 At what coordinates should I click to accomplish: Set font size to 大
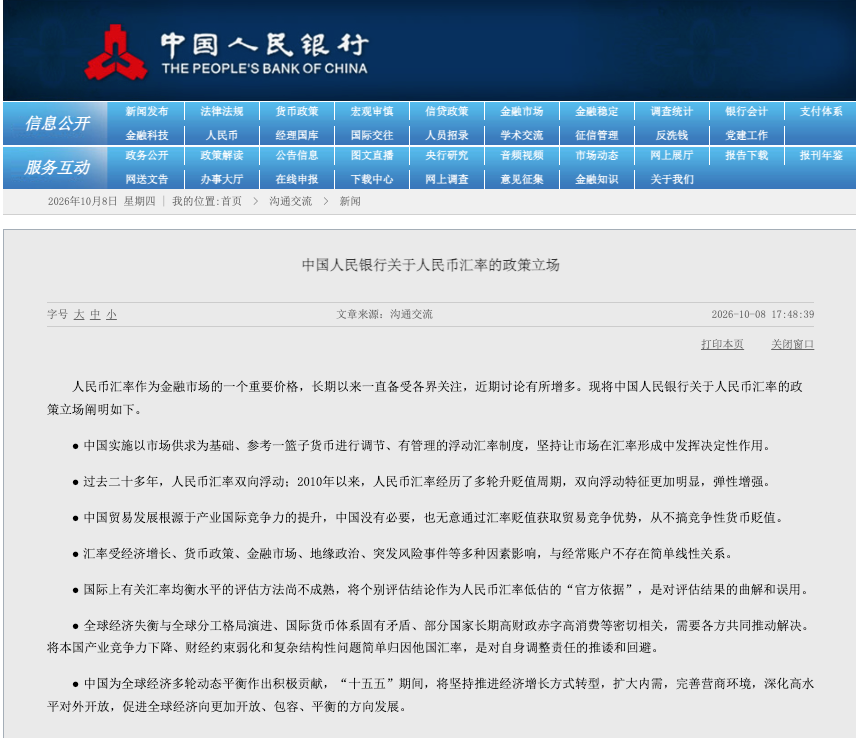(79, 314)
